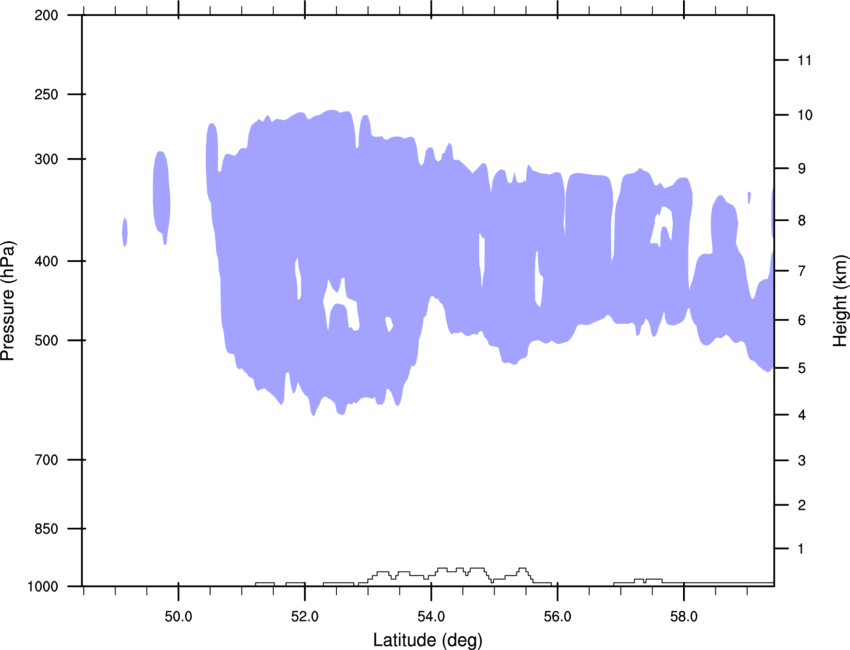
Task: Pick the 7 km height label
Action: pyautogui.click(x=802, y=271)
